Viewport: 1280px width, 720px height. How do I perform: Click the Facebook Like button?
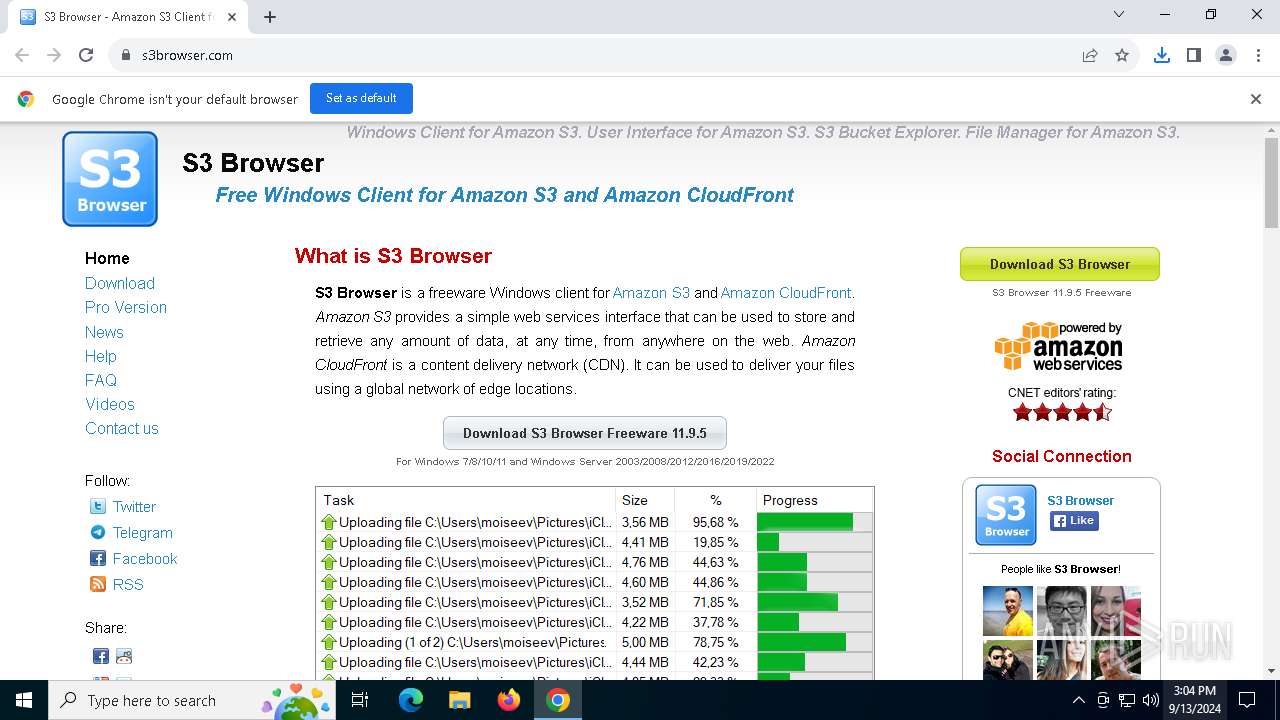pyautogui.click(x=1074, y=520)
